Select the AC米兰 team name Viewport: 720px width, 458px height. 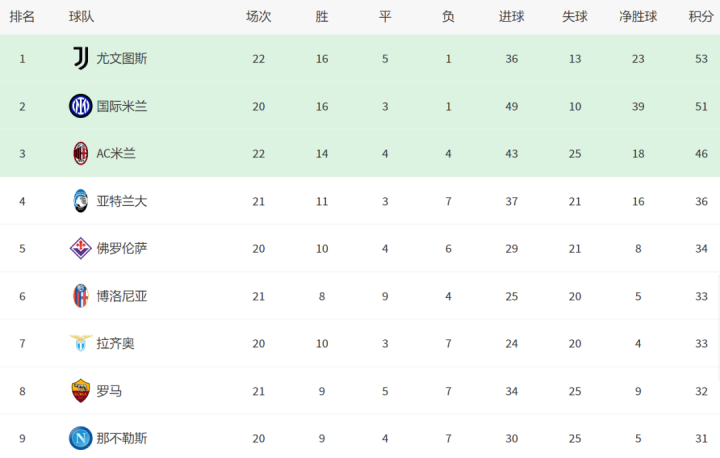116,154
